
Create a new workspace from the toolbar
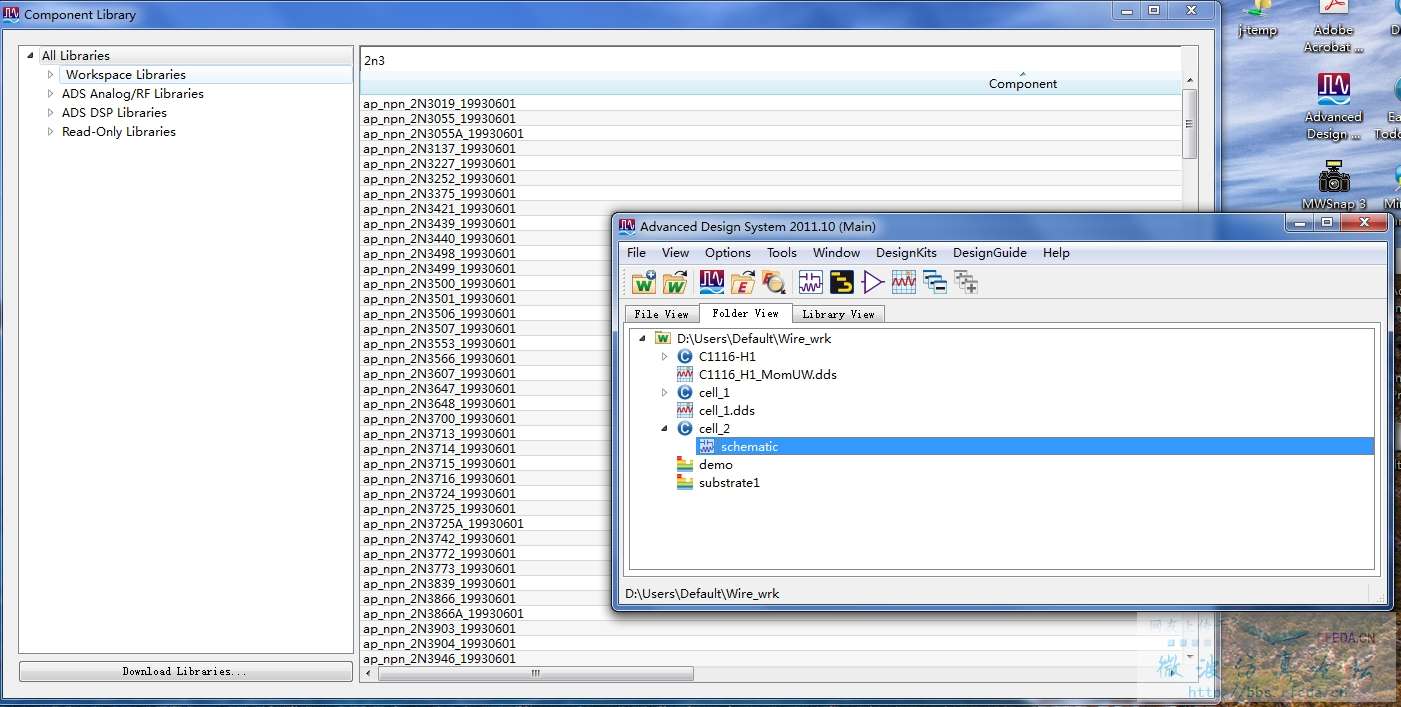(x=644, y=282)
